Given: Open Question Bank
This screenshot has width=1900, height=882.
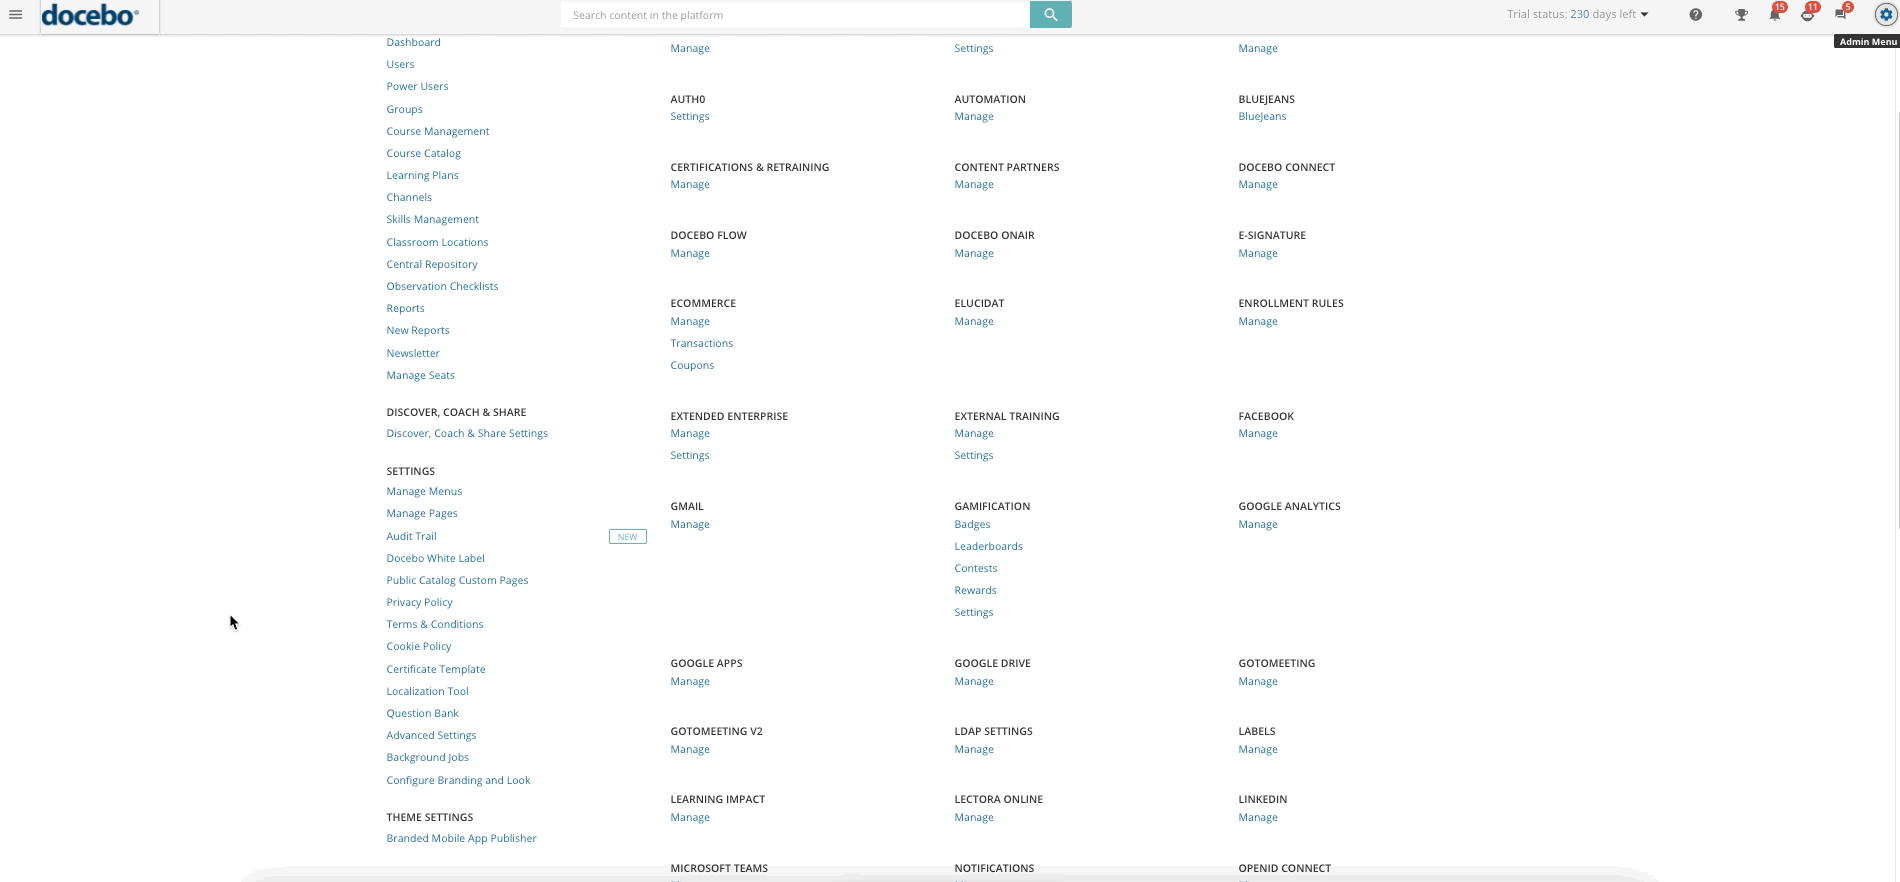Looking at the screenshot, I should click(x=422, y=713).
